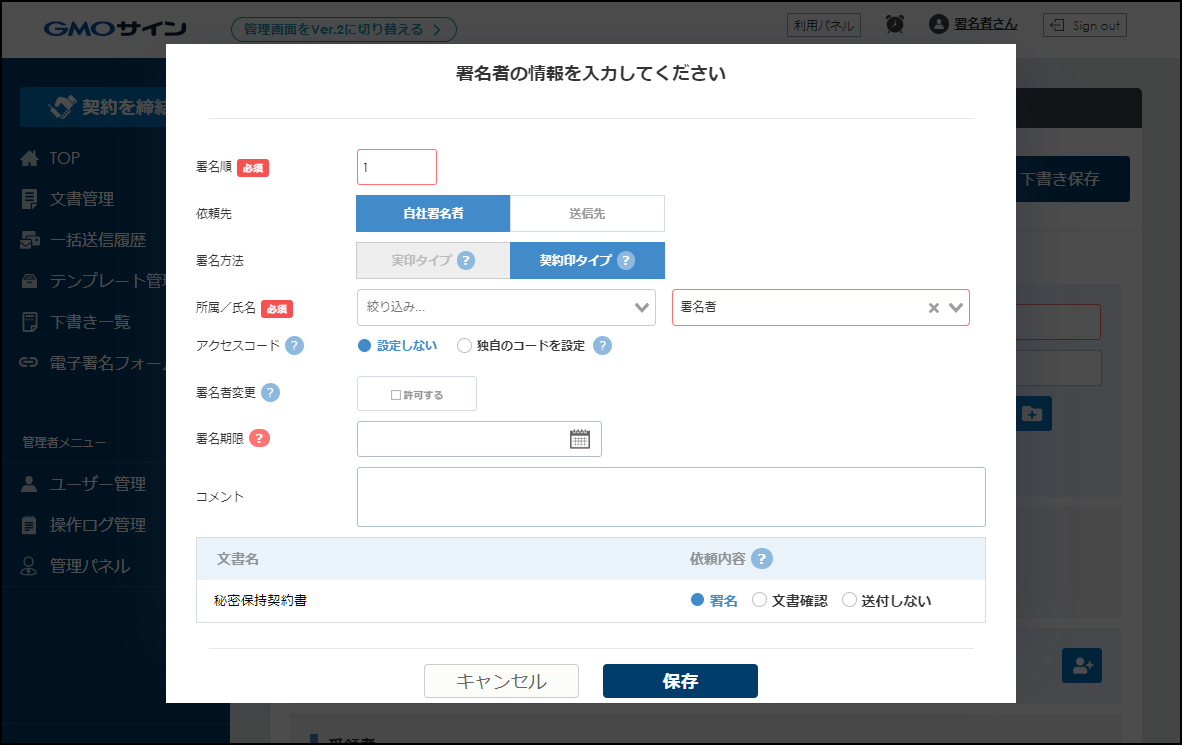
Task: Click the 保存 button
Action: 680,681
